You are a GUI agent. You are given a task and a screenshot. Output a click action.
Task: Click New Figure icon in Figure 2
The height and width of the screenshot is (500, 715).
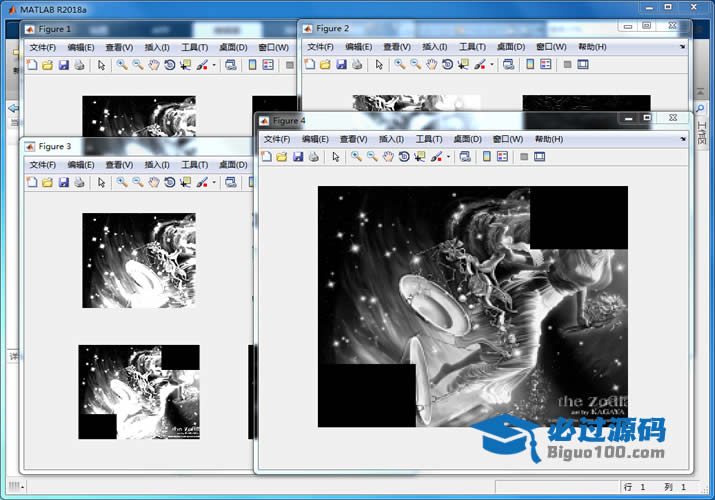[310, 64]
